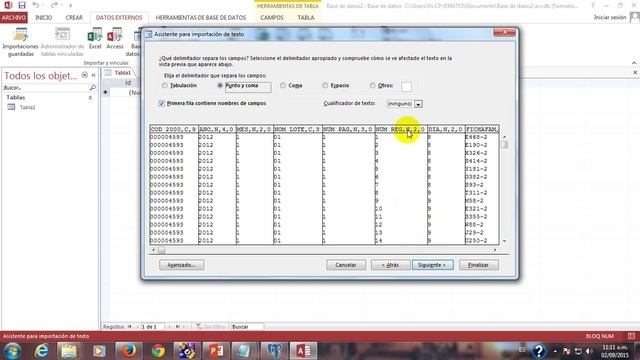Screen dimensions: 640x360
Task: Switch to HERRAMIENTAS DE BASE DE DATOS tab
Action: pos(201,18)
